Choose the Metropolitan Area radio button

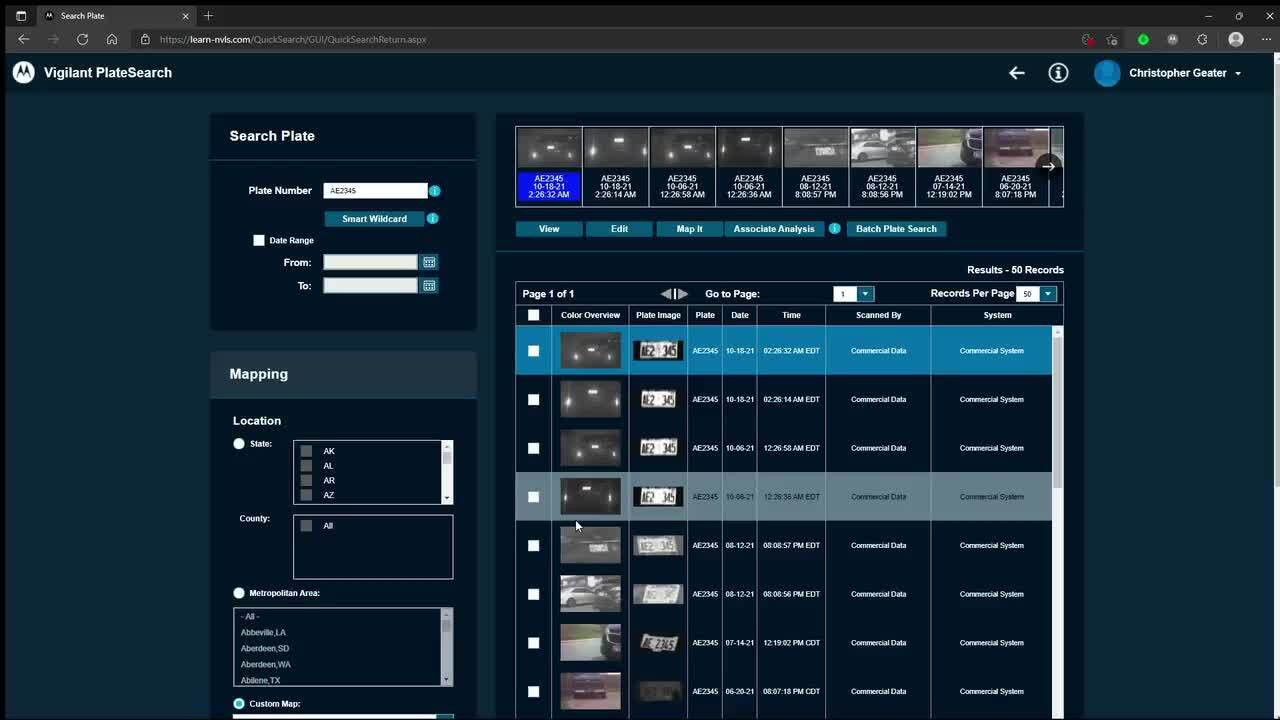[239, 593]
